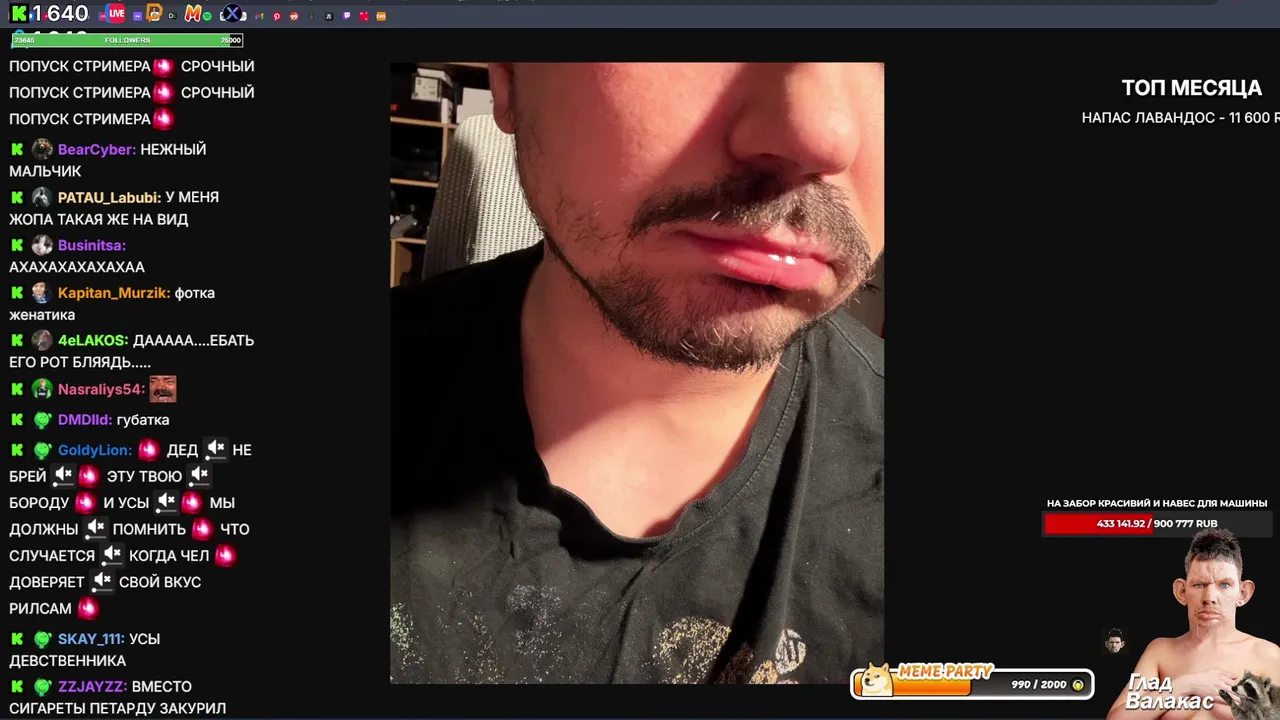Click the small face icon above the Meme Party bar

[1115, 641]
